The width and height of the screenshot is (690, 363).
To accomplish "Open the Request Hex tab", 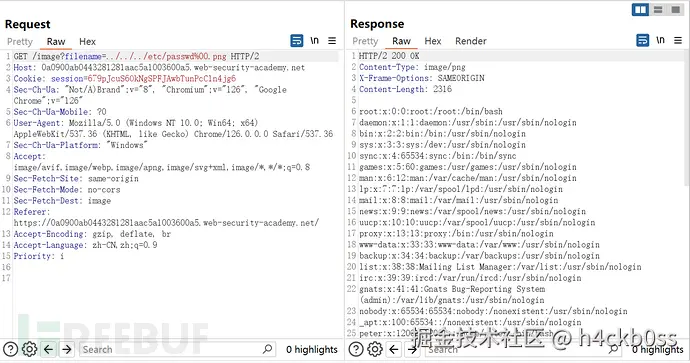I will coord(87,41).
